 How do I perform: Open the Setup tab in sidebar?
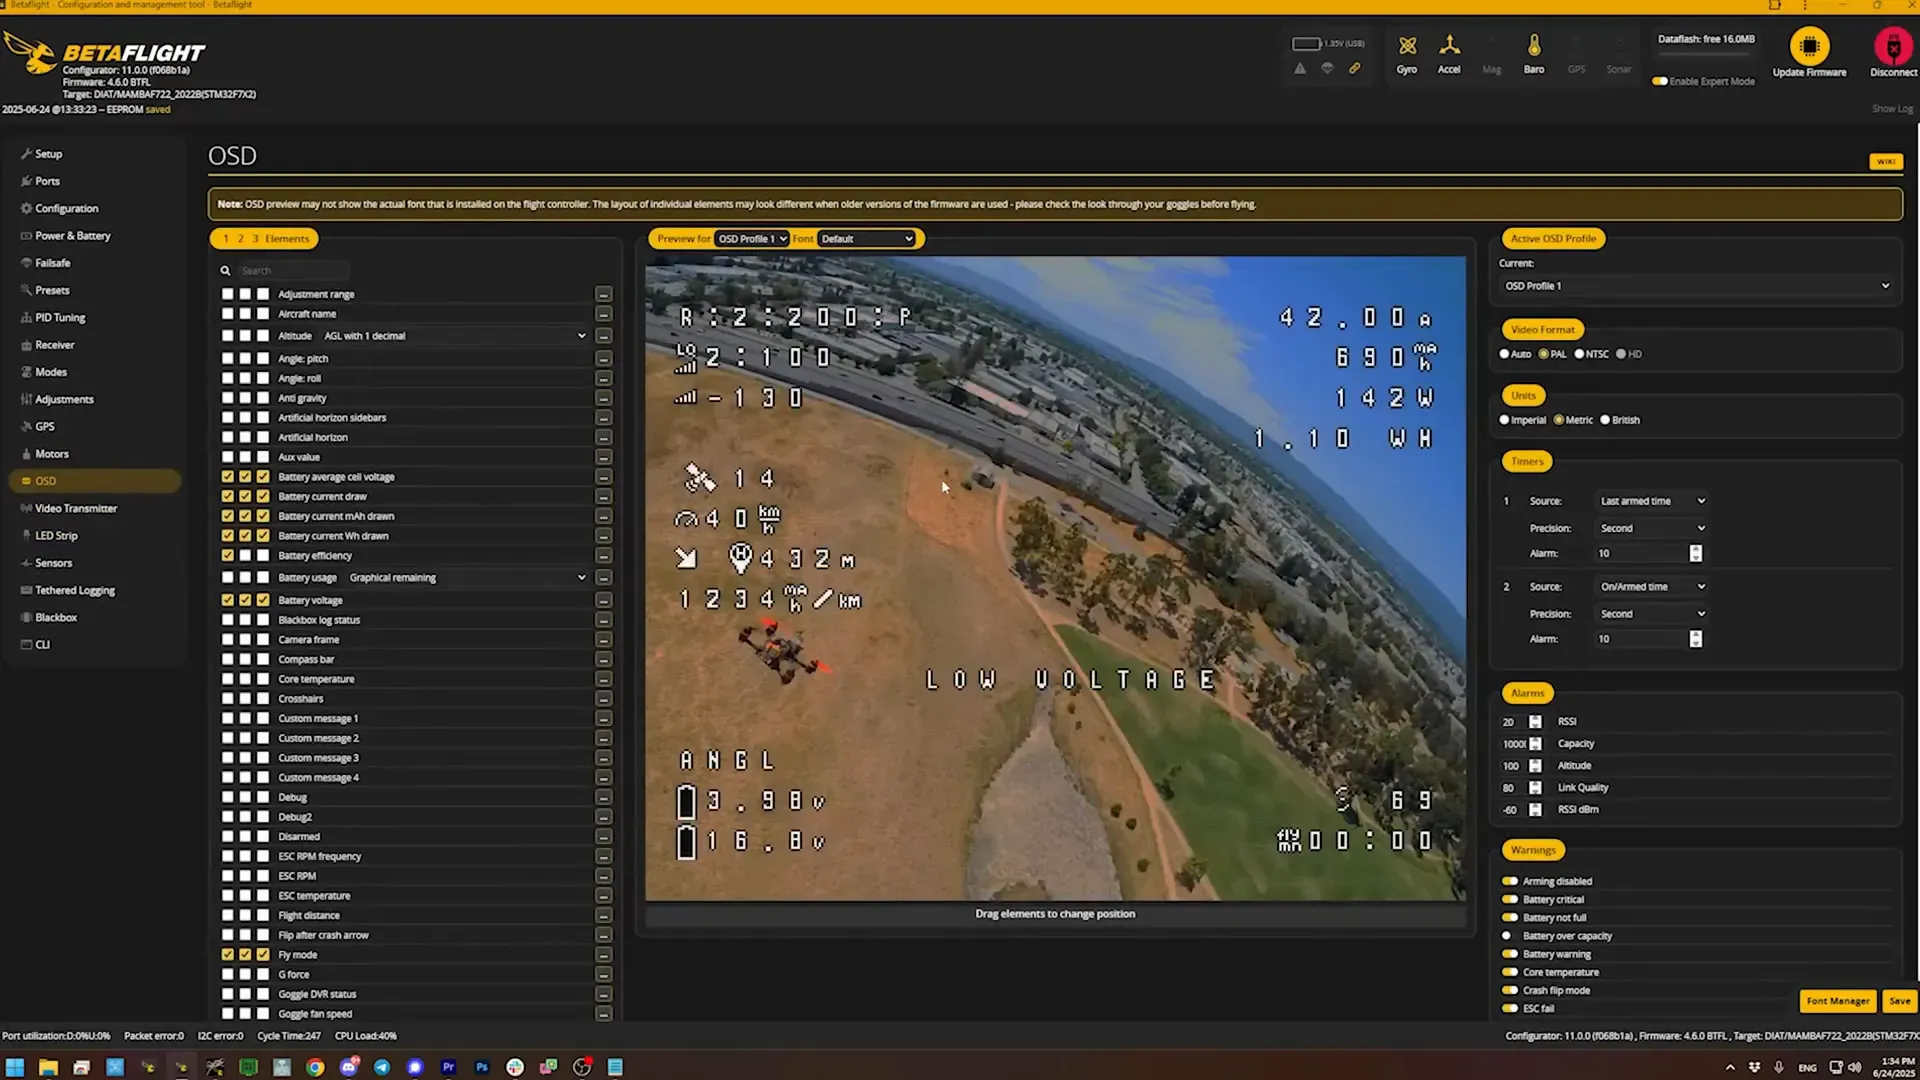pyautogui.click(x=48, y=154)
